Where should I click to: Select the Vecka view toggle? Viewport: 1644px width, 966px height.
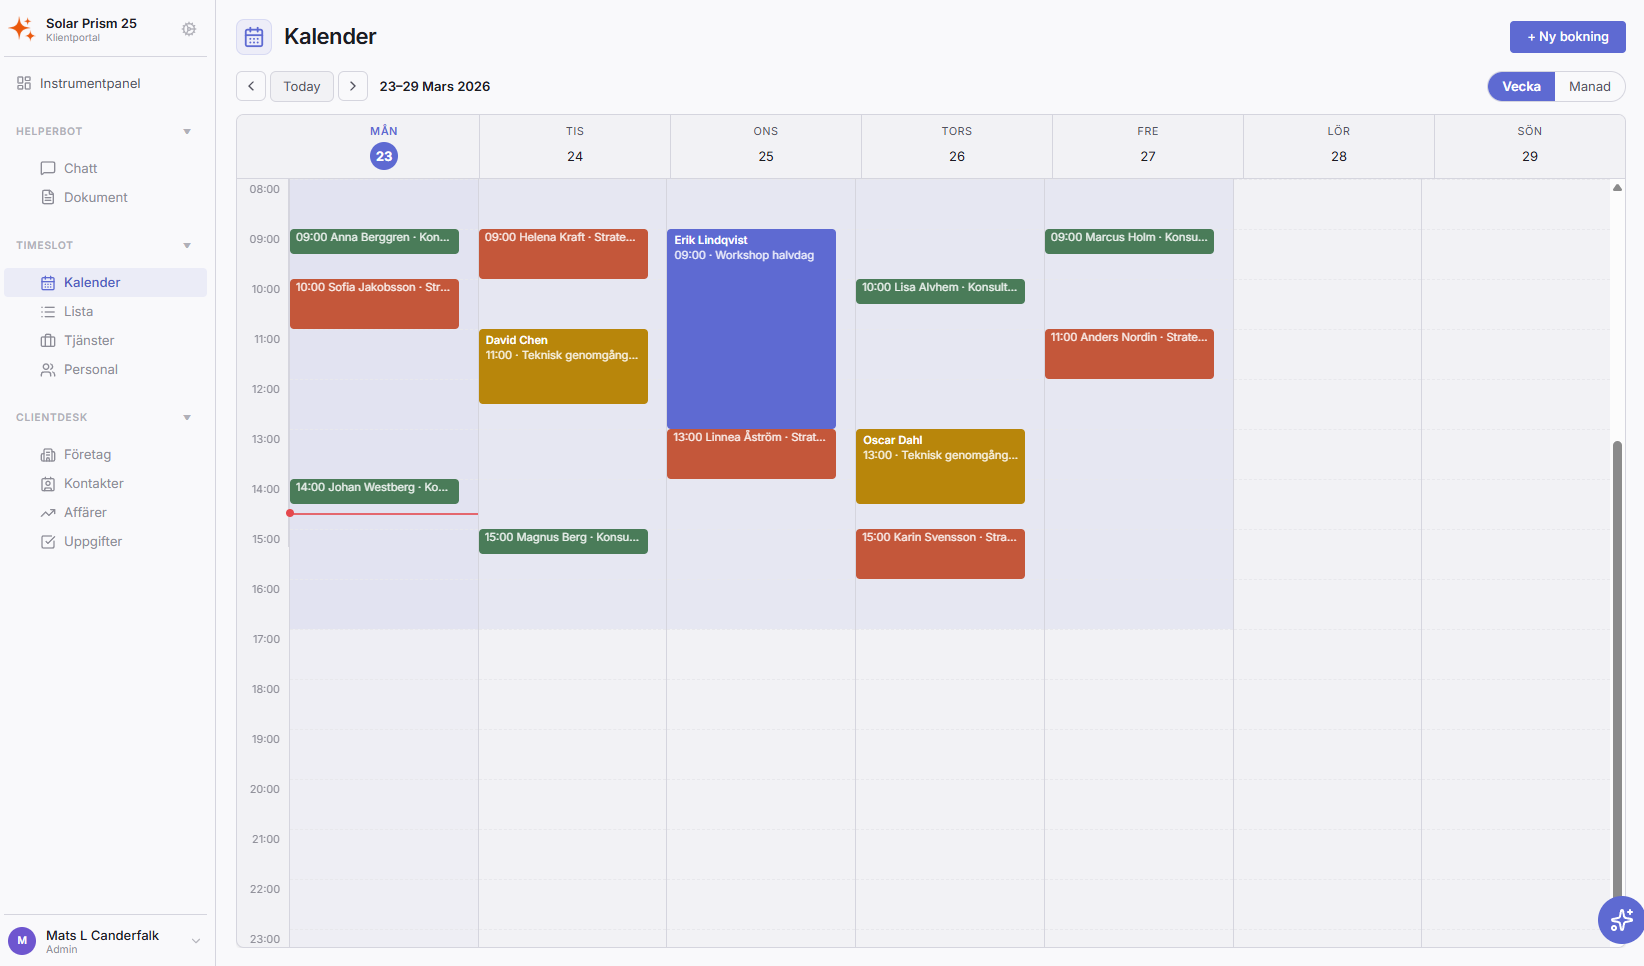pyautogui.click(x=1521, y=87)
